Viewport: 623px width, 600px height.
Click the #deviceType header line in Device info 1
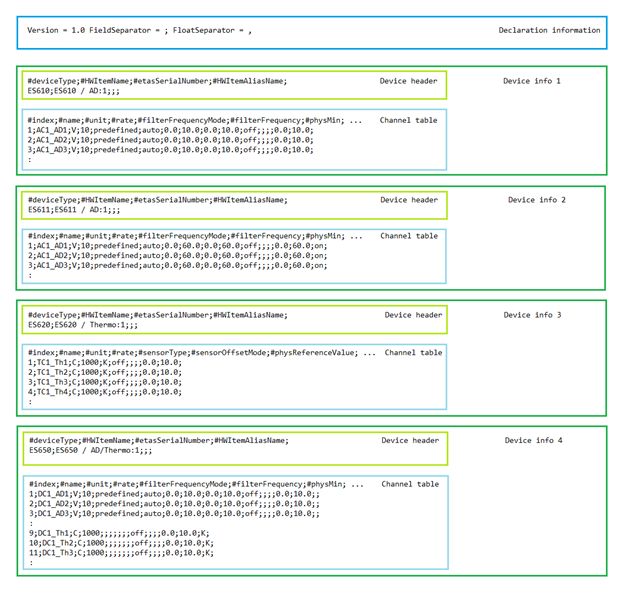tap(157, 81)
